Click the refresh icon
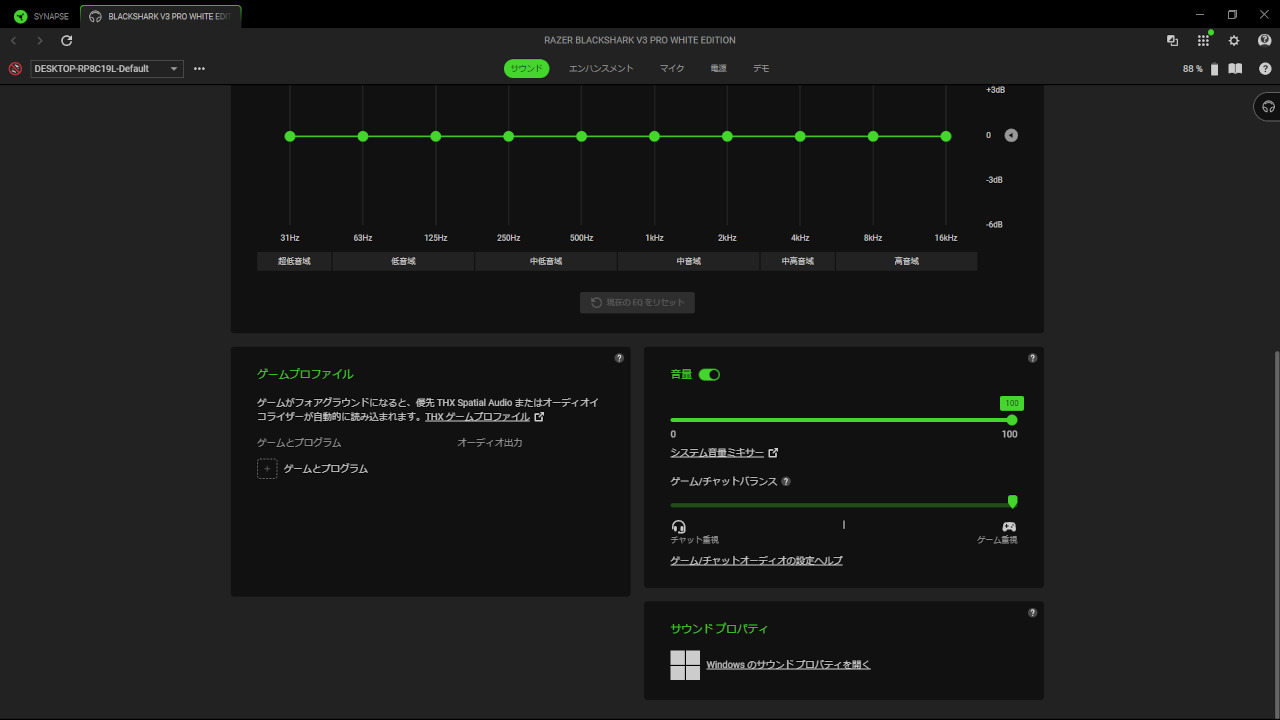This screenshot has width=1280, height=720. click(x=67, y=41)
